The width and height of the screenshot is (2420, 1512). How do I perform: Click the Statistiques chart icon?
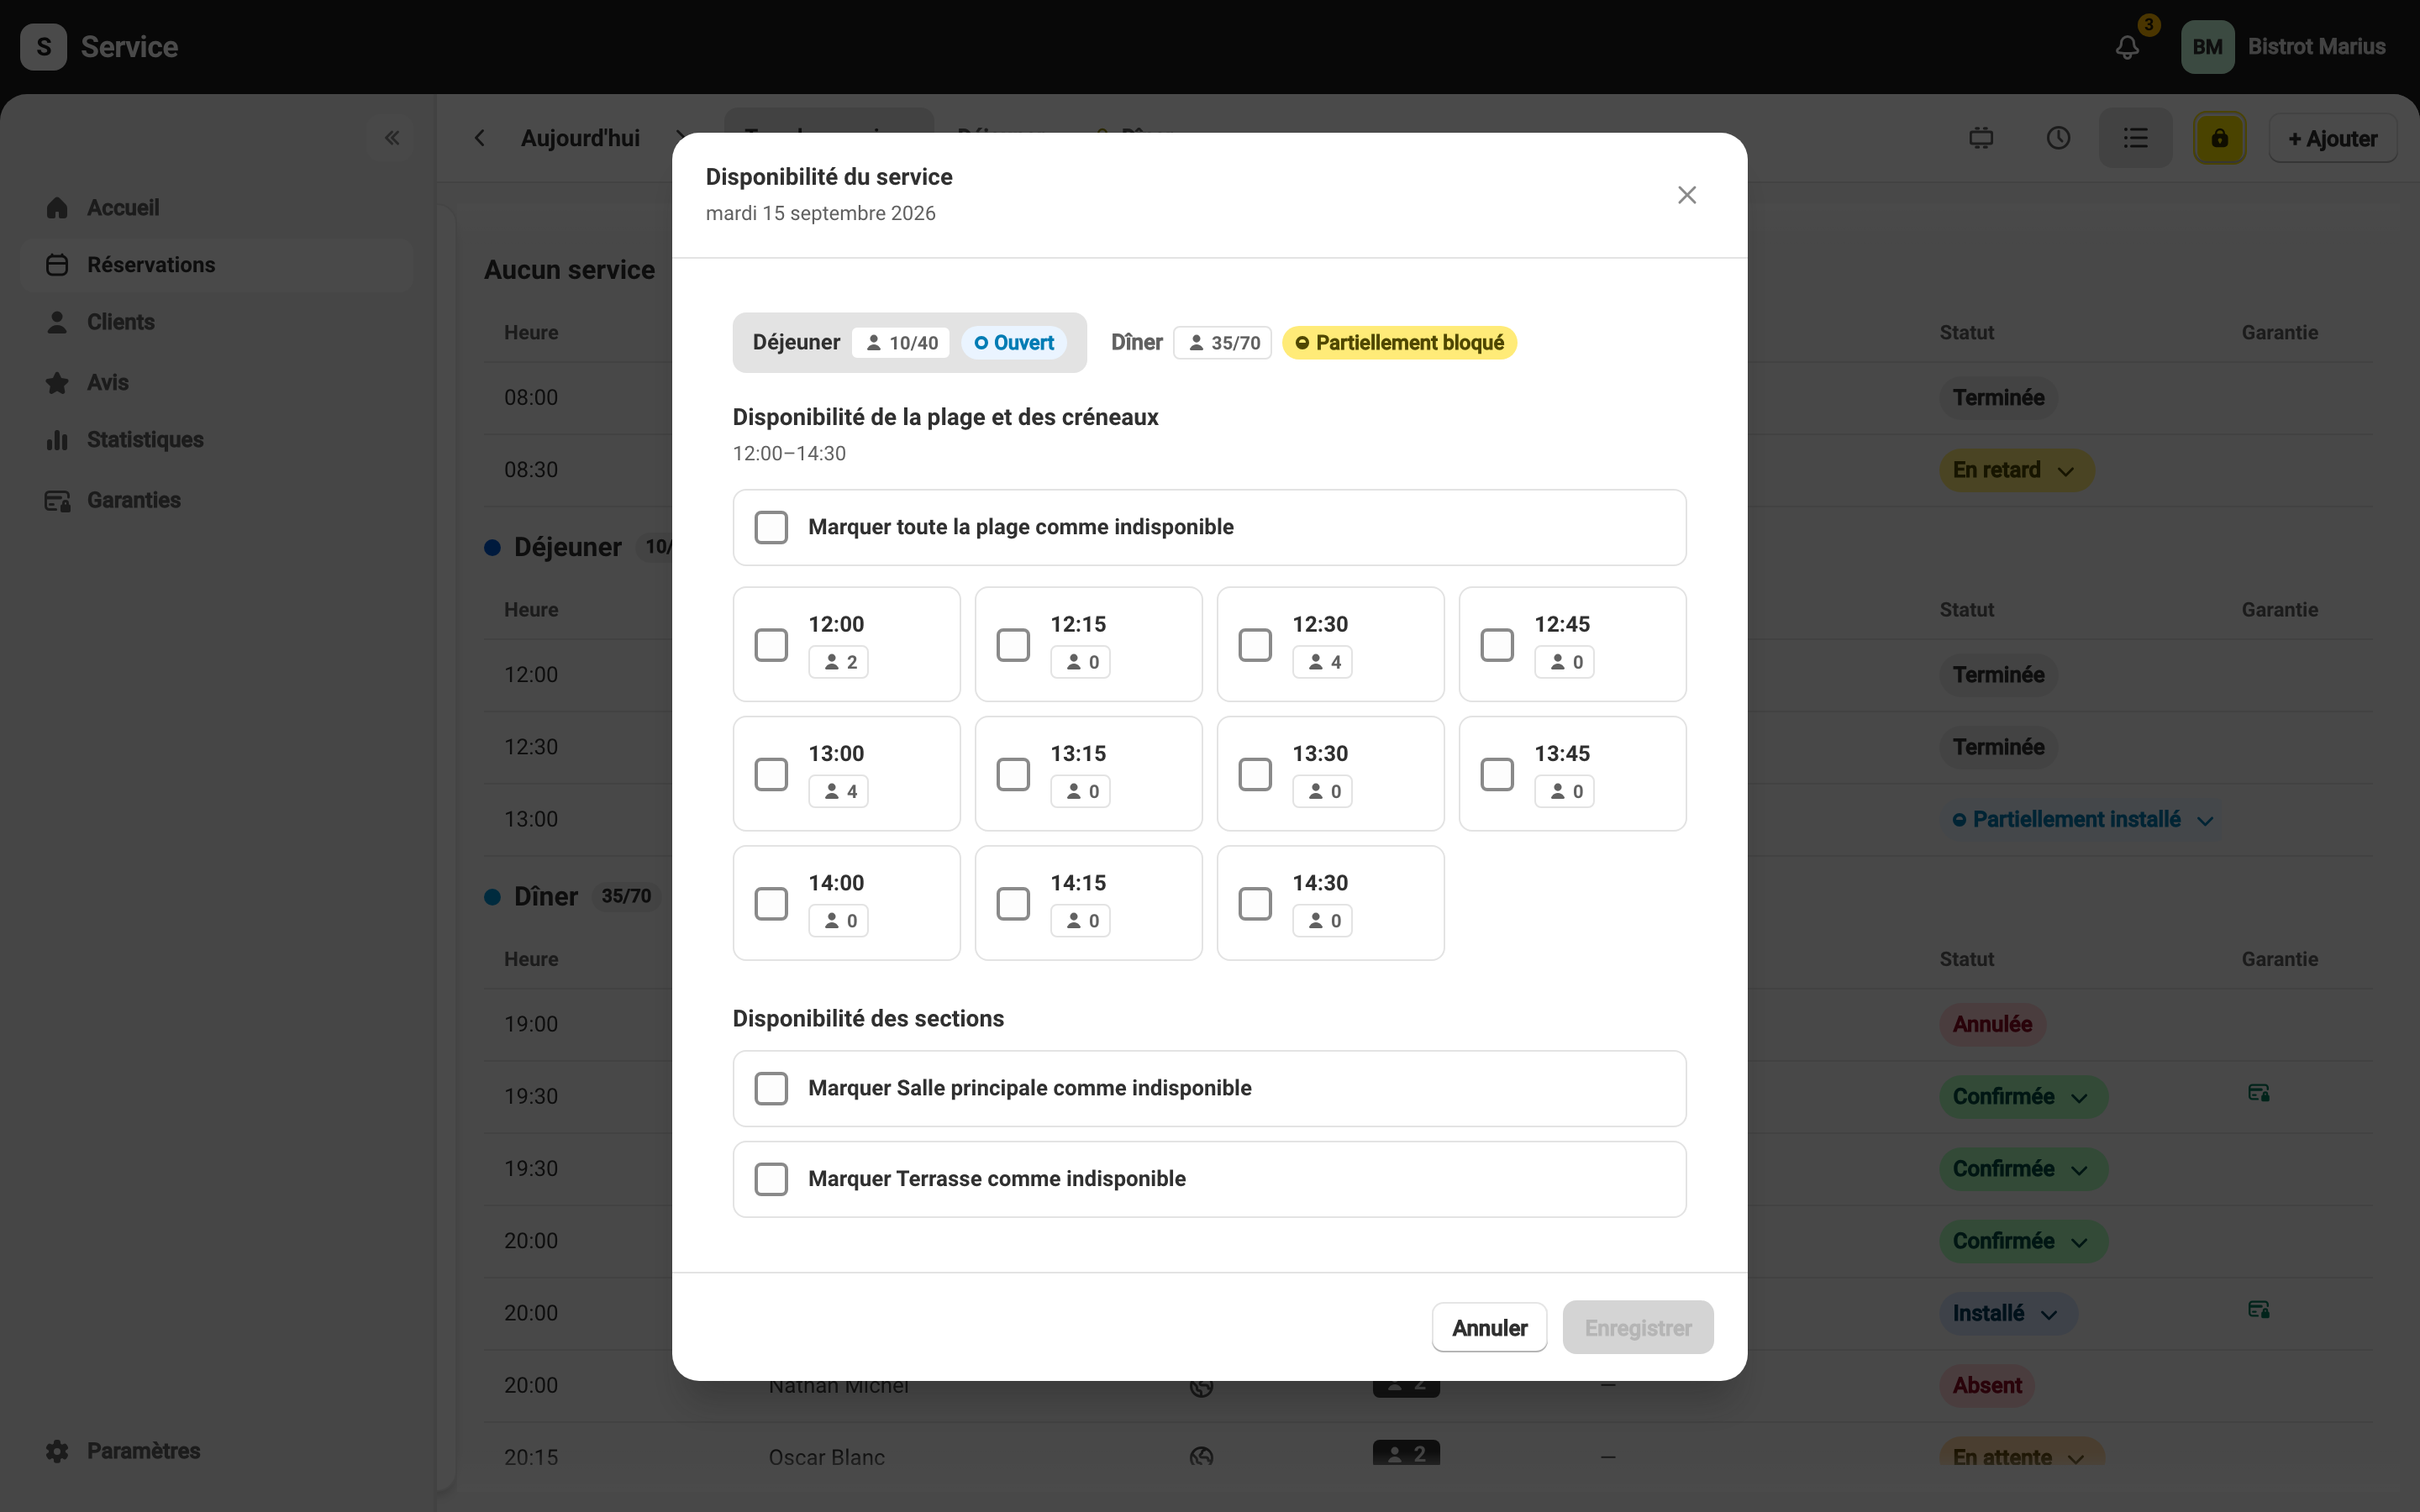(x=57, y=440)
